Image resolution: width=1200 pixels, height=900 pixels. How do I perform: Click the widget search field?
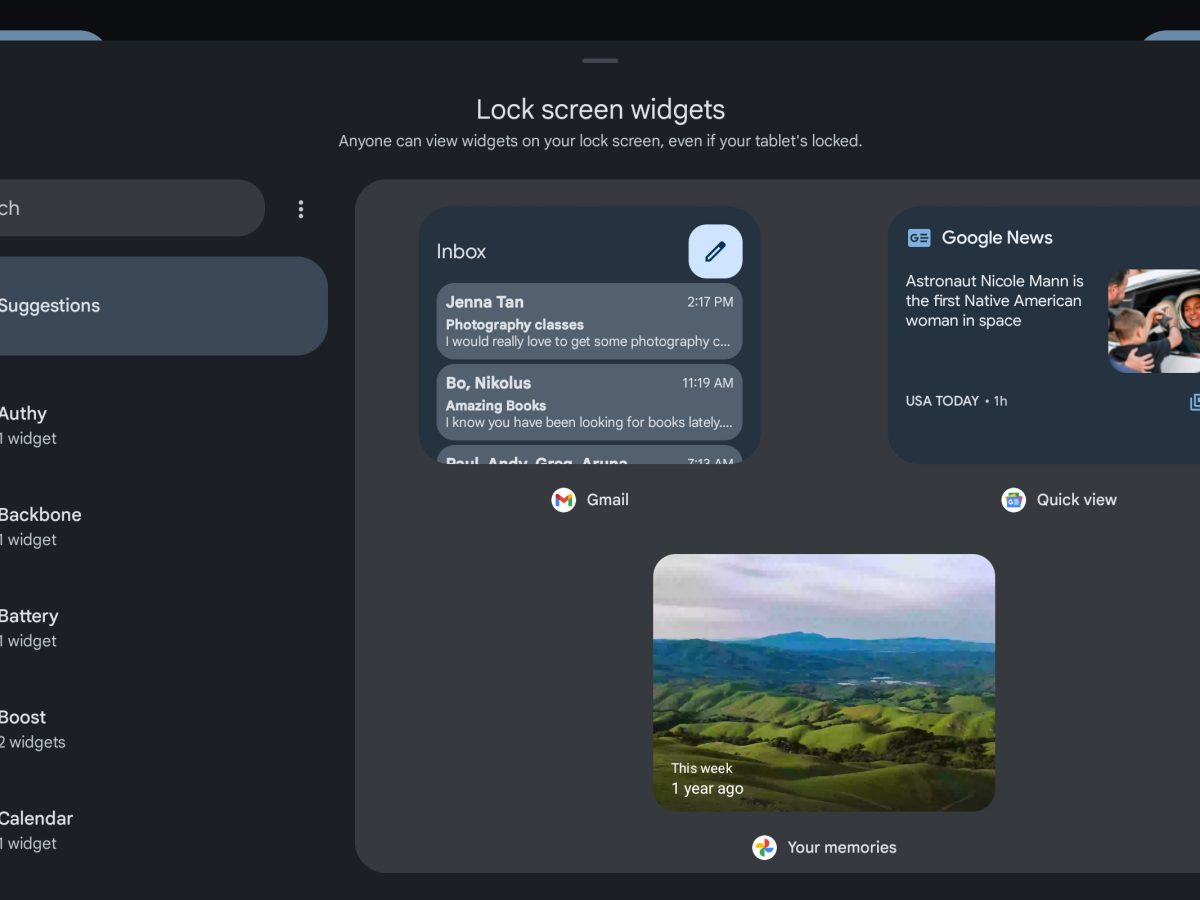[120, 208]
